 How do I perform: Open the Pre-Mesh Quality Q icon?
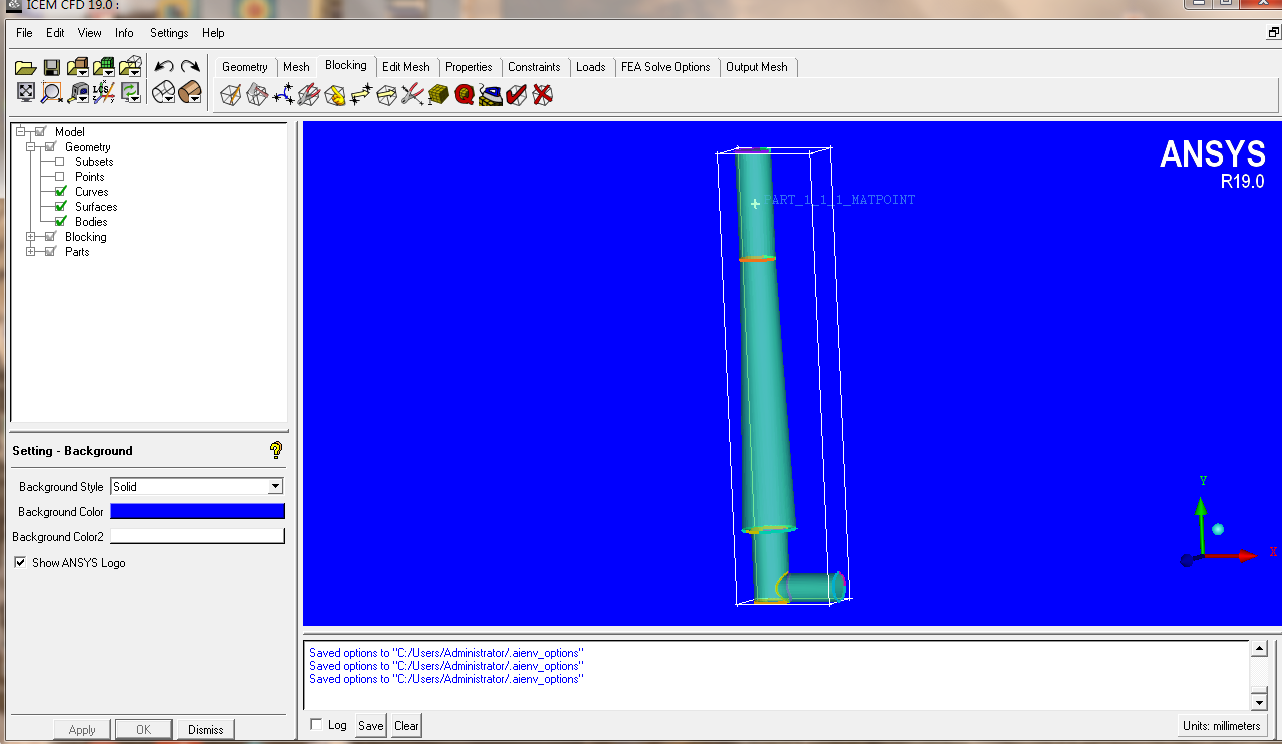pyautogui.click(x=464, y=95)
